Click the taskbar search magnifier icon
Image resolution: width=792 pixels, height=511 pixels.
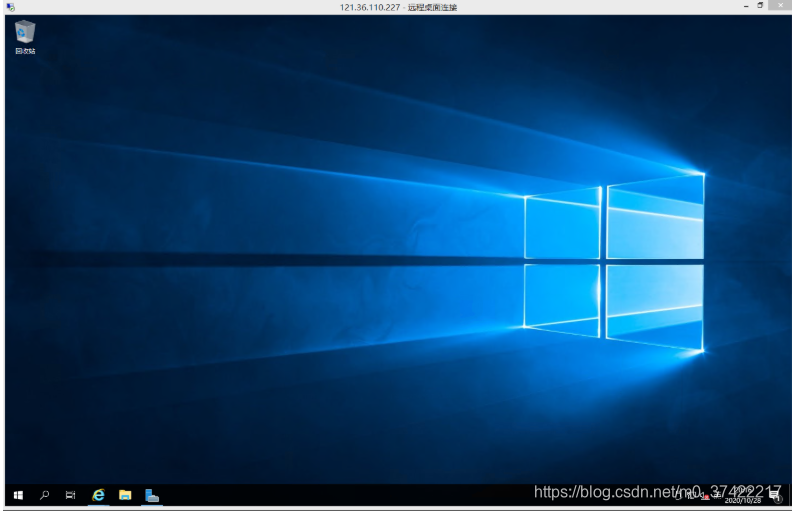click(44, 495)
